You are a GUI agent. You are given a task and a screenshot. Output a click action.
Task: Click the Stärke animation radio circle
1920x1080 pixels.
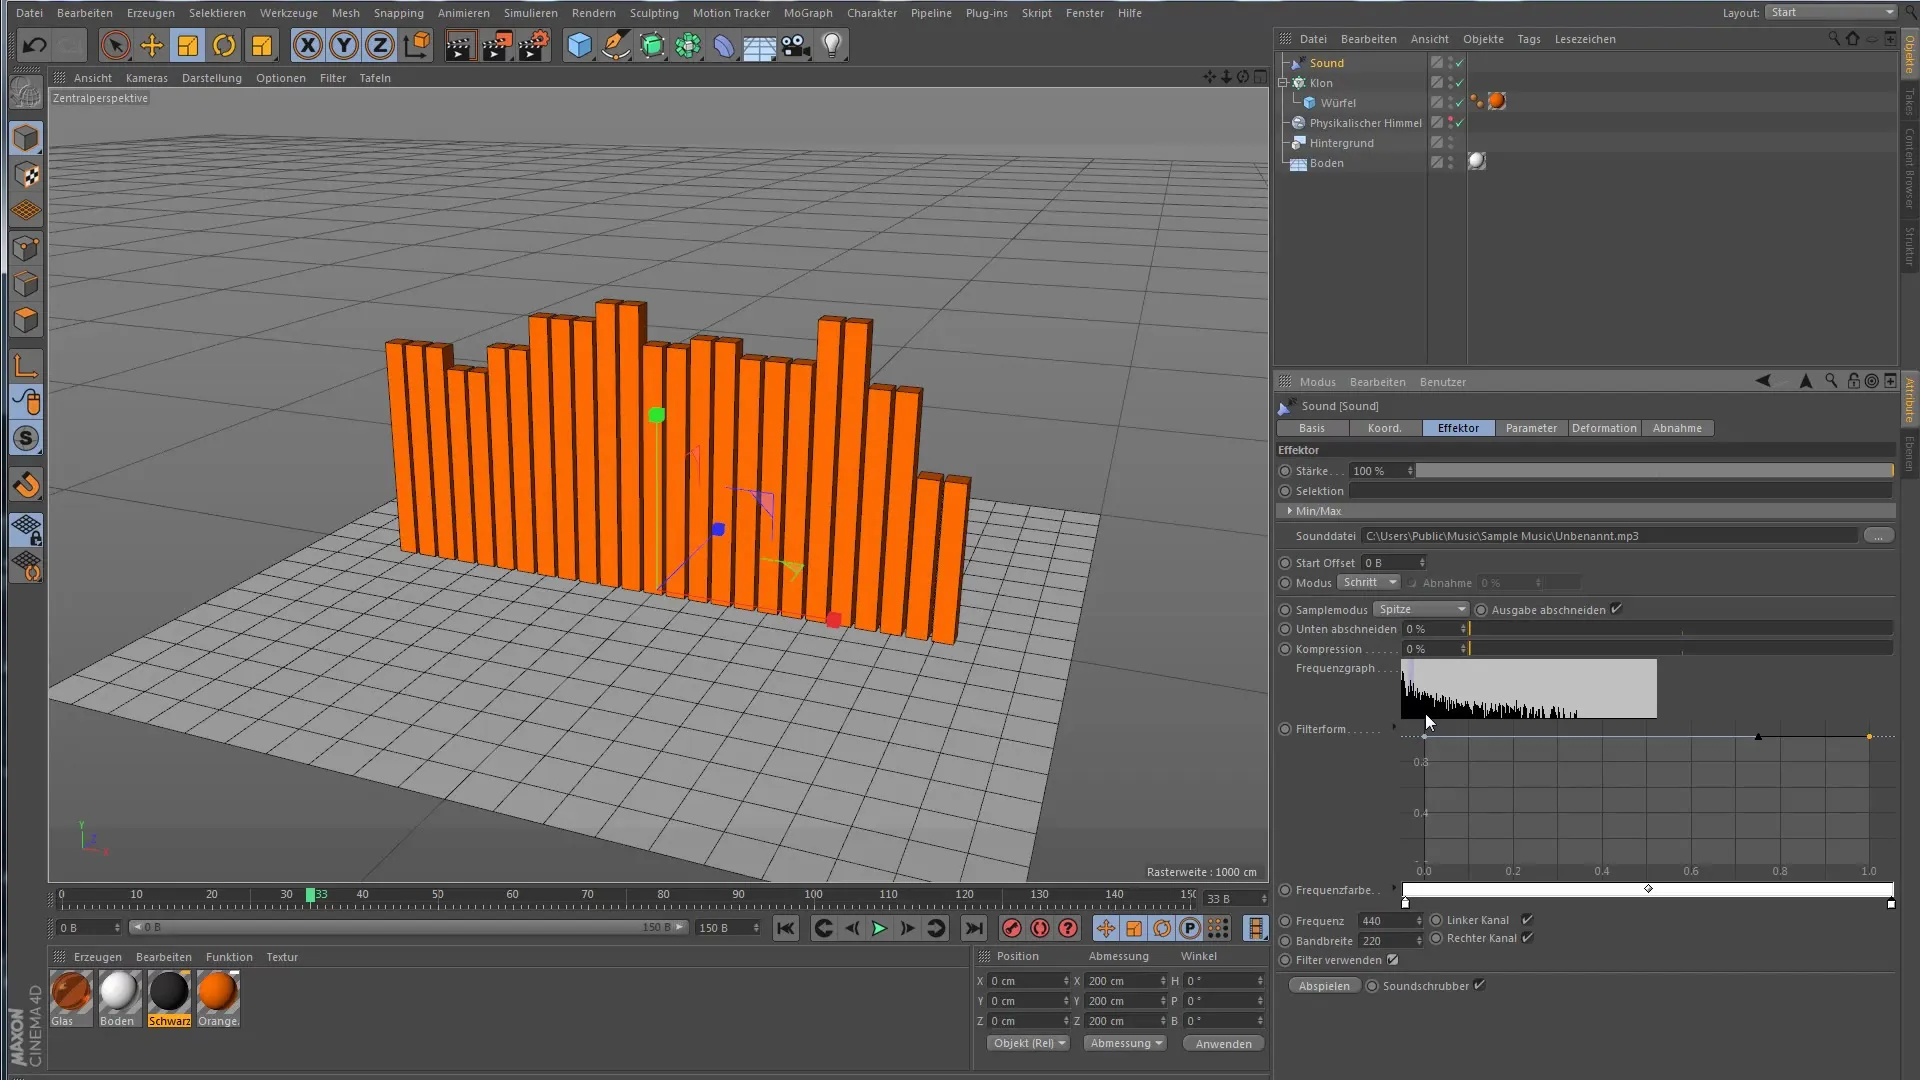click(x=1285, y=471)
